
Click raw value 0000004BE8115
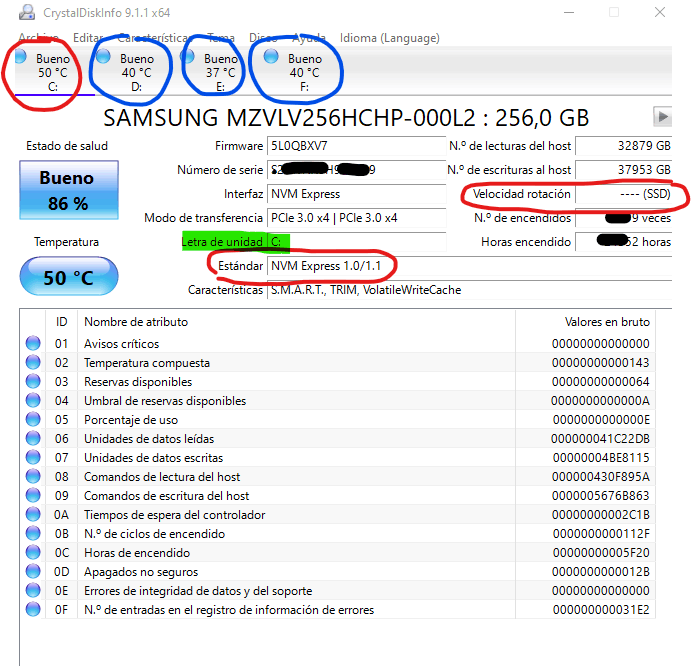[601, 458]
